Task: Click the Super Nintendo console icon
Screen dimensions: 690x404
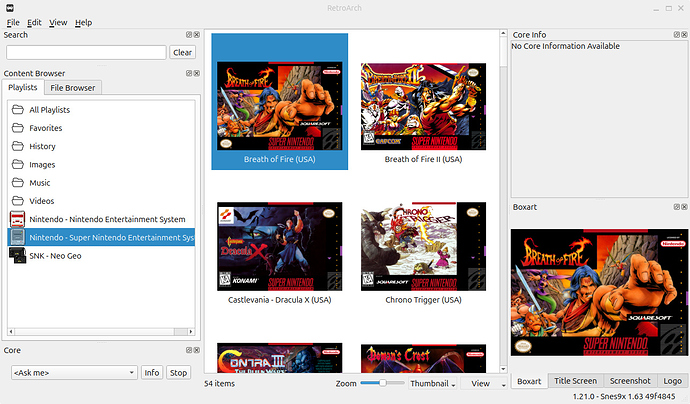Action: (x=18, y=237)
